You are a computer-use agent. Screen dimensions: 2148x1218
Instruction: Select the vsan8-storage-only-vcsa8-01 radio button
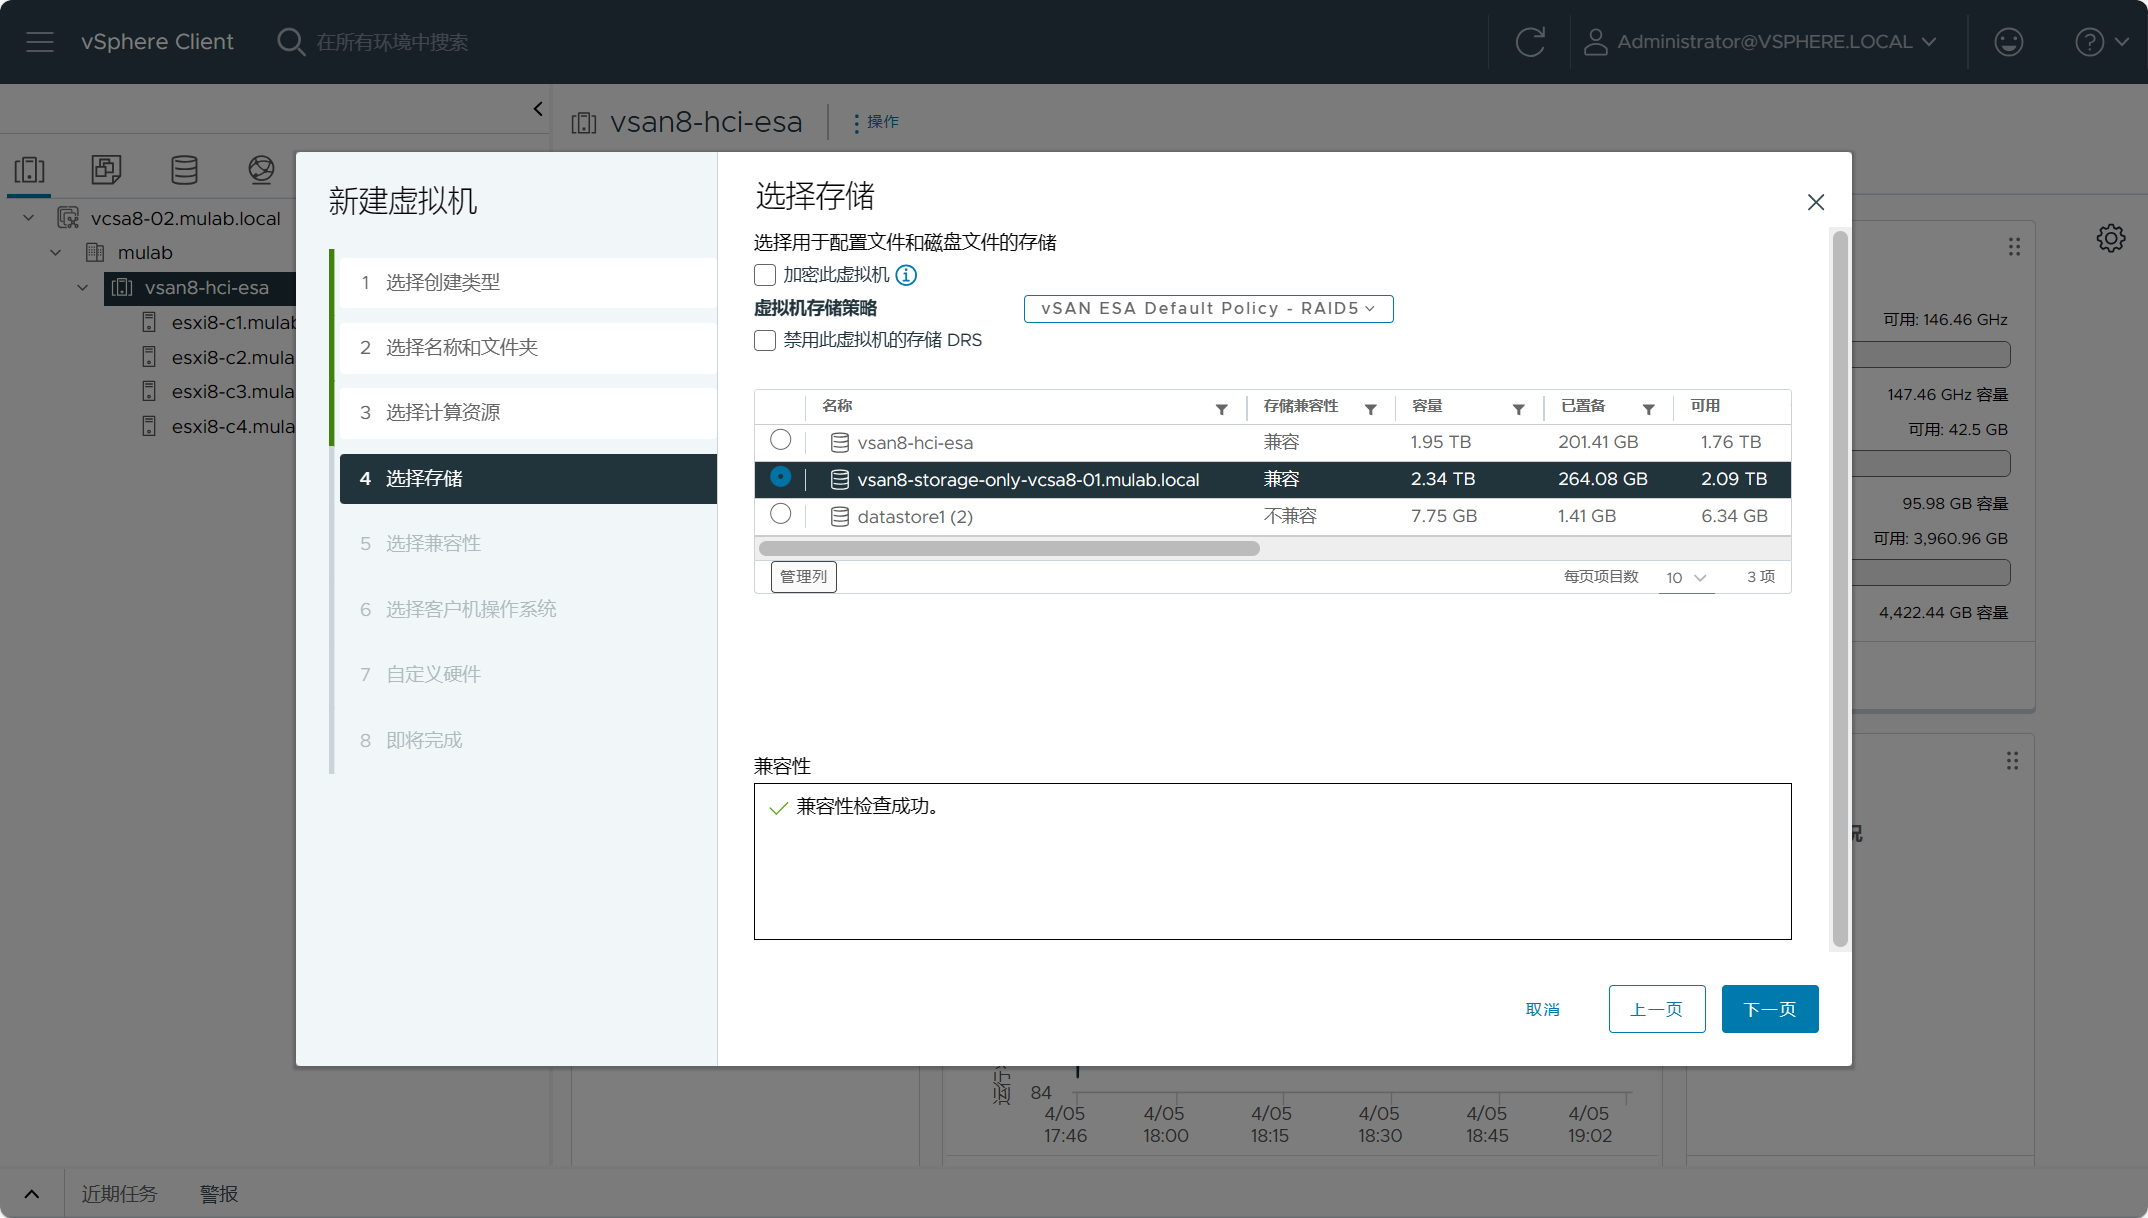[781, 477]
